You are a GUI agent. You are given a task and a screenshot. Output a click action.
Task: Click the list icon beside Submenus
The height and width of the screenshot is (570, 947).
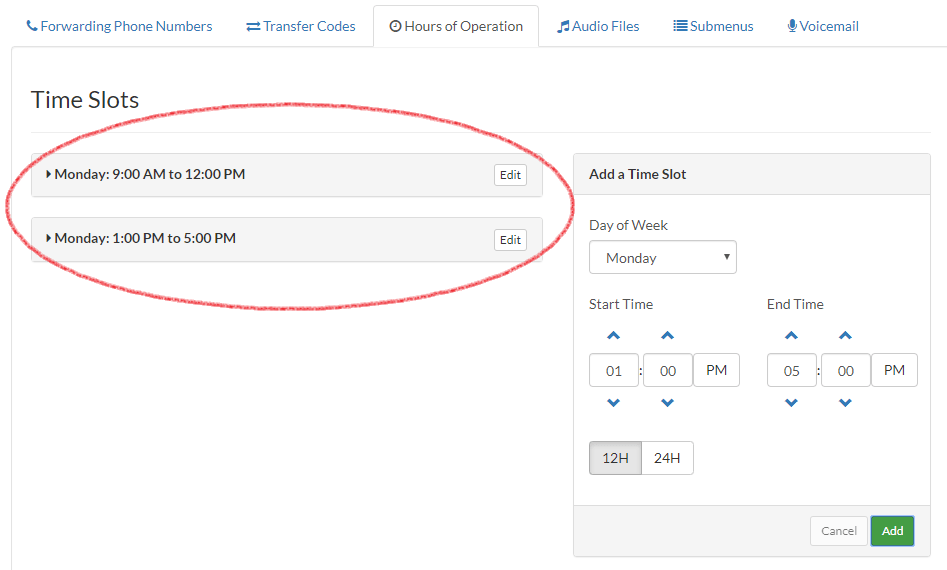click(x=680, y=26)
